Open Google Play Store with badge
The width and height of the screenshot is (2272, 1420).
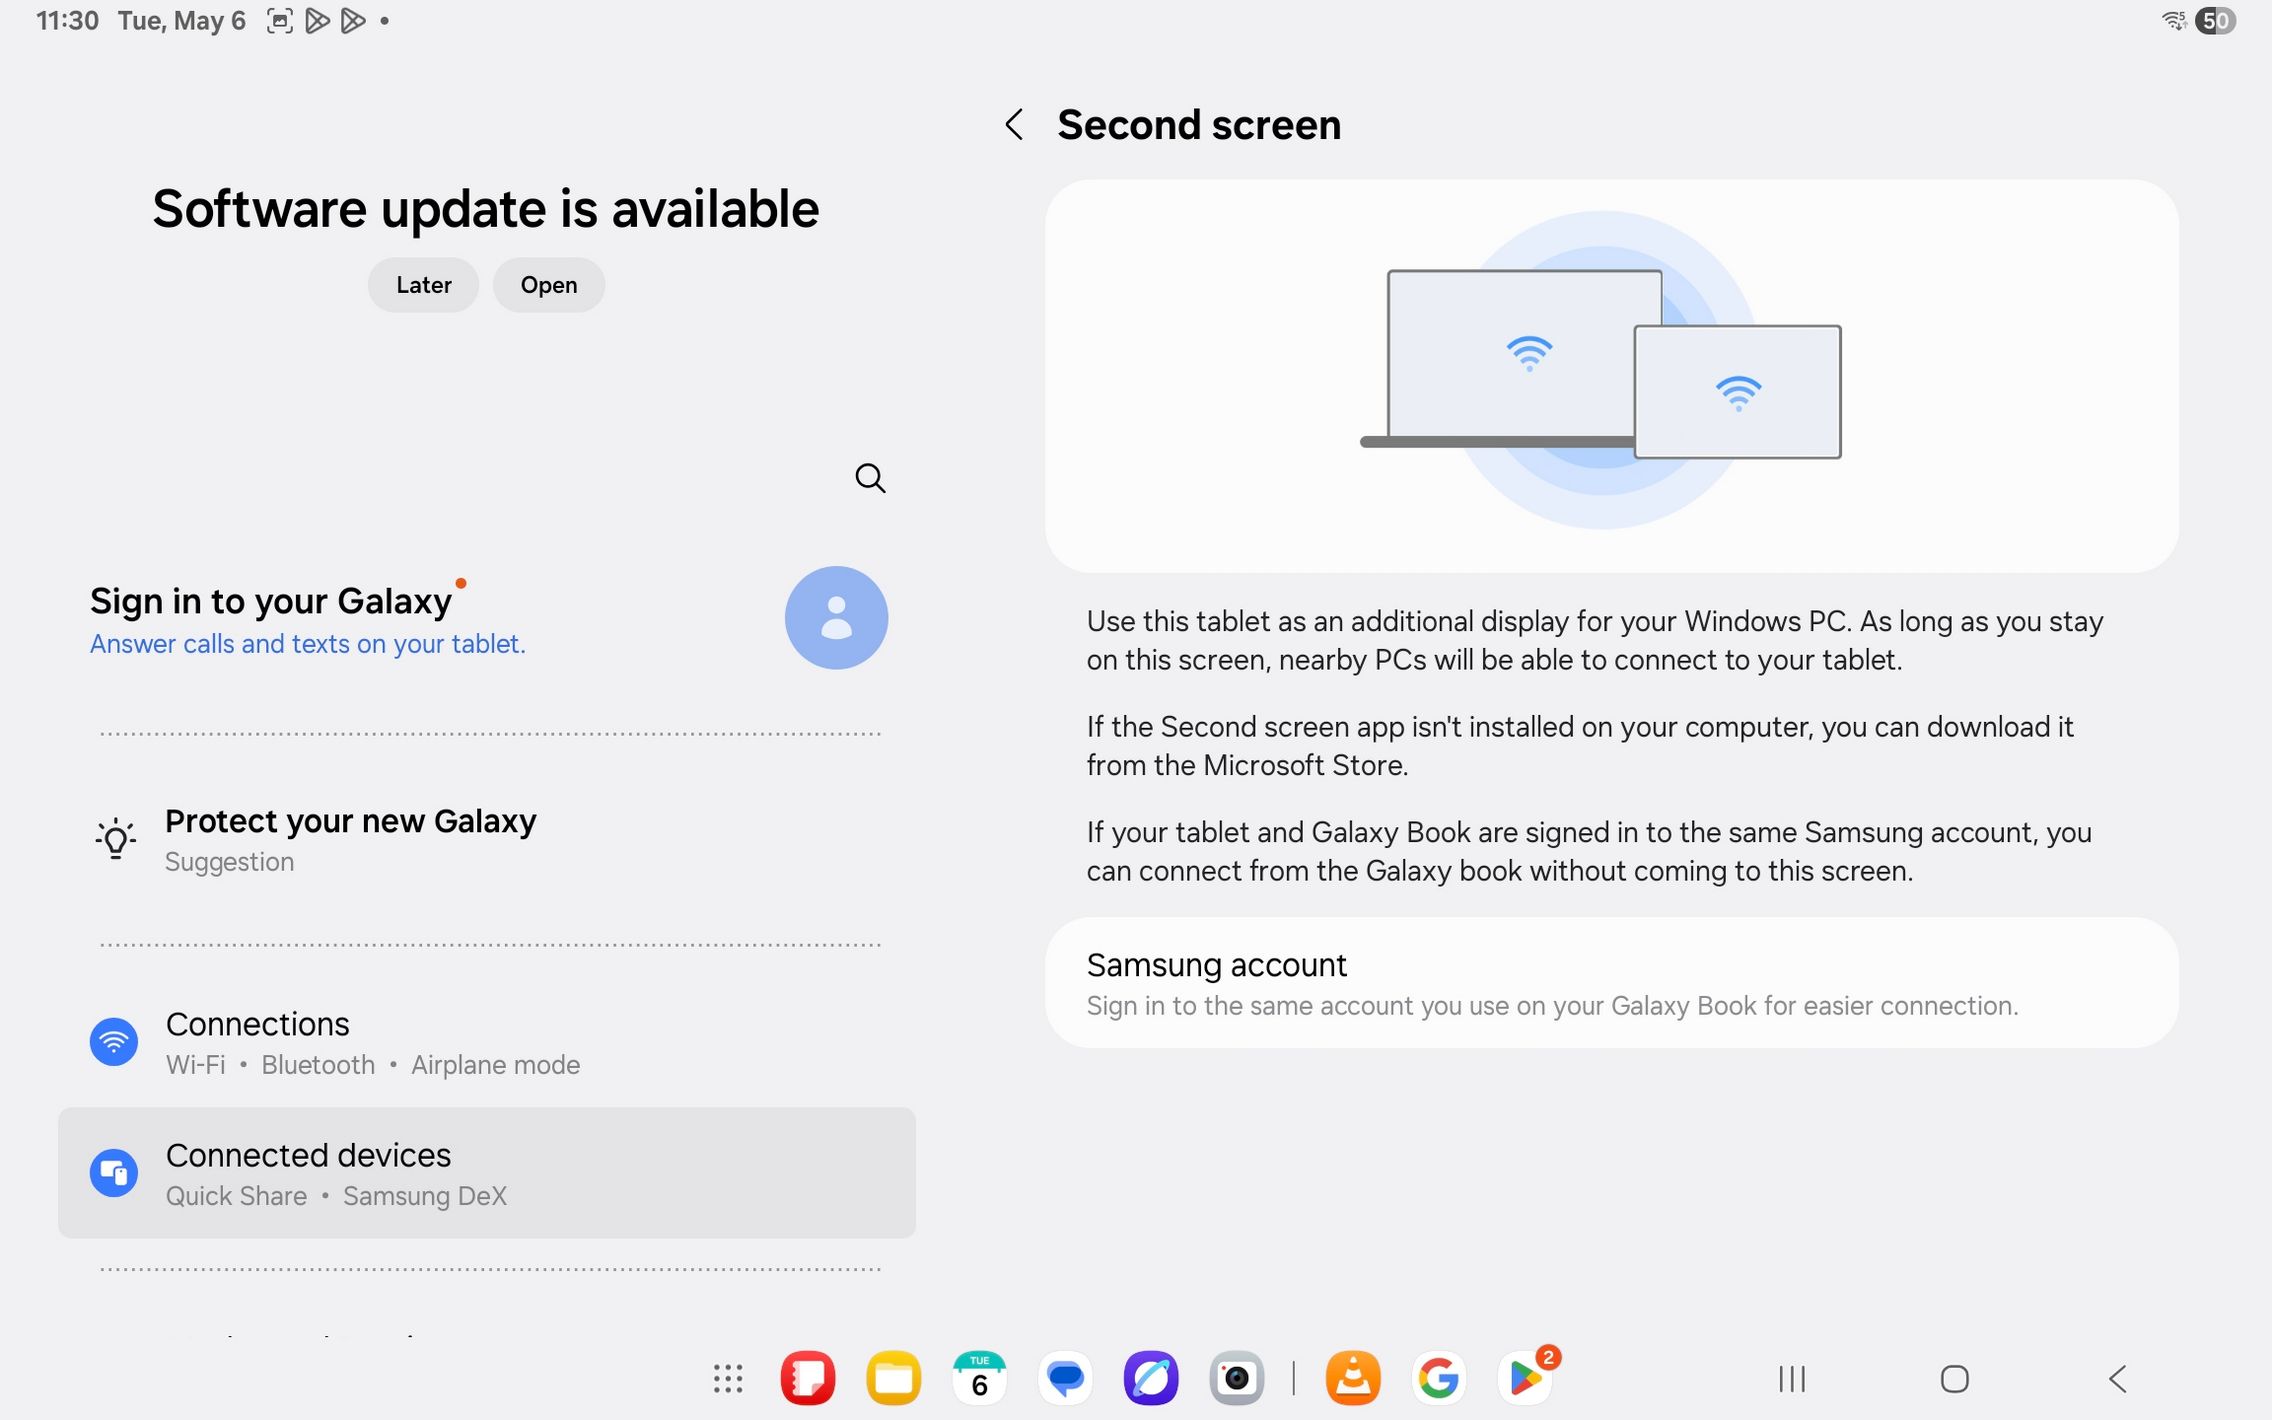coord(1526,1376)
